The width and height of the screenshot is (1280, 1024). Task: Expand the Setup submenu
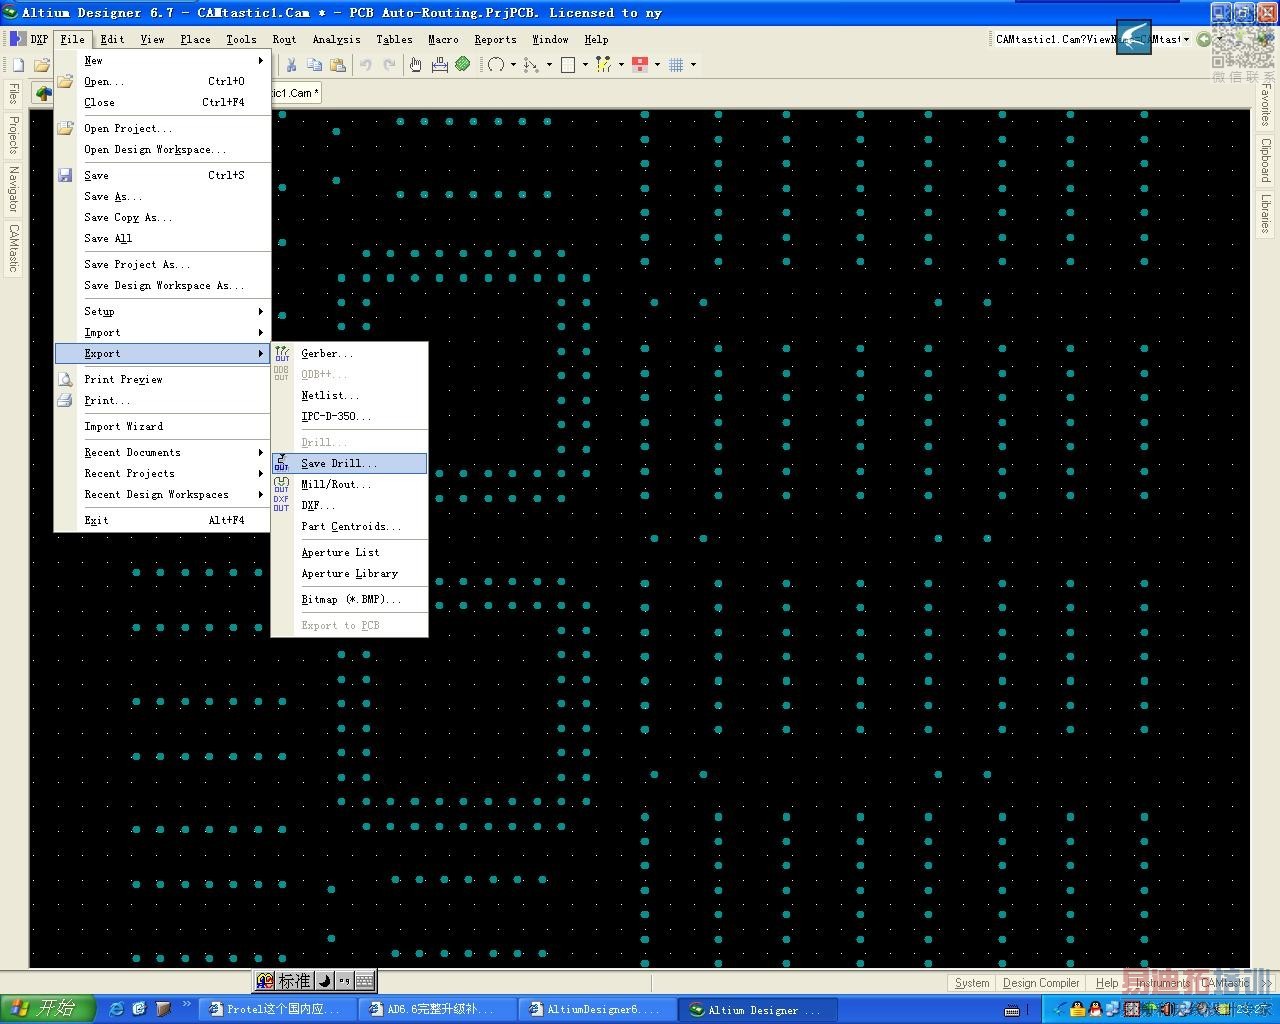pos(163,311)
